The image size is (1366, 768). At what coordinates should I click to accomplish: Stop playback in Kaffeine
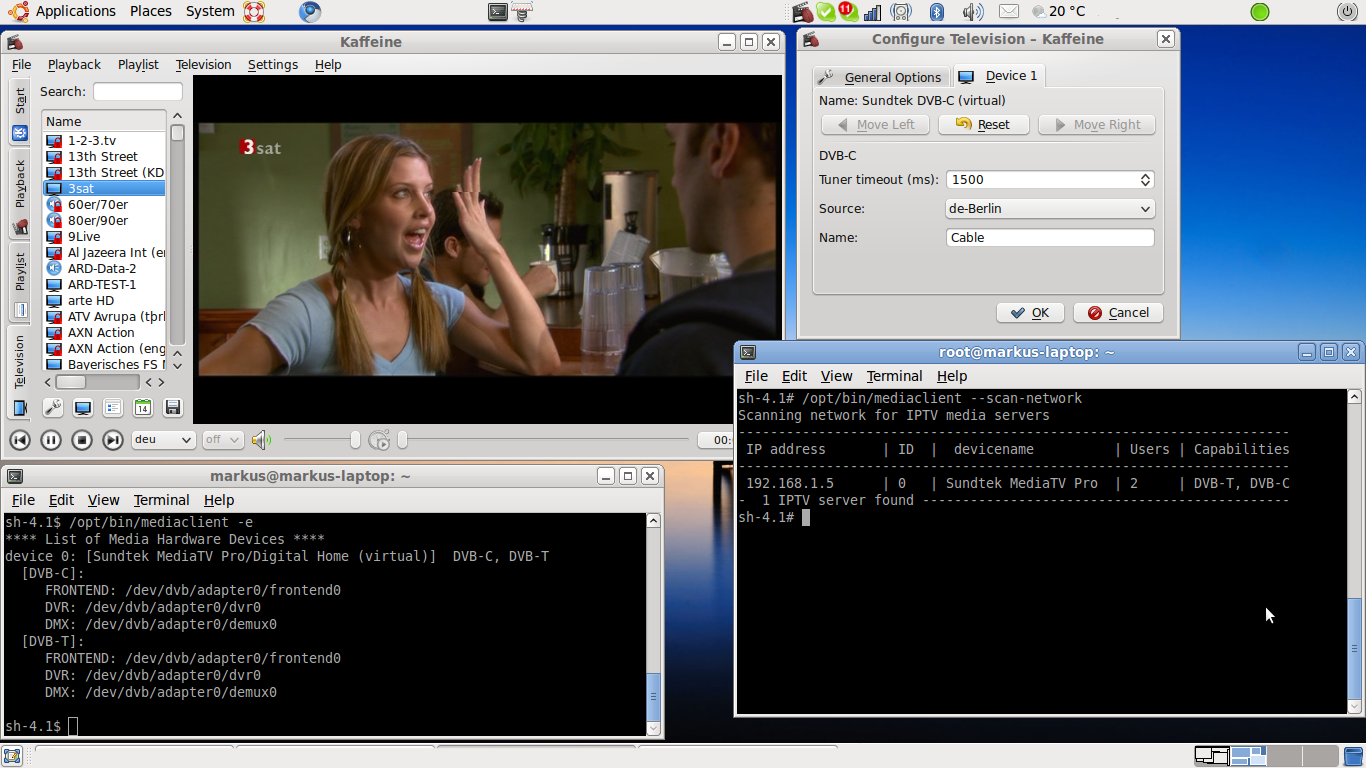[82, 440]
